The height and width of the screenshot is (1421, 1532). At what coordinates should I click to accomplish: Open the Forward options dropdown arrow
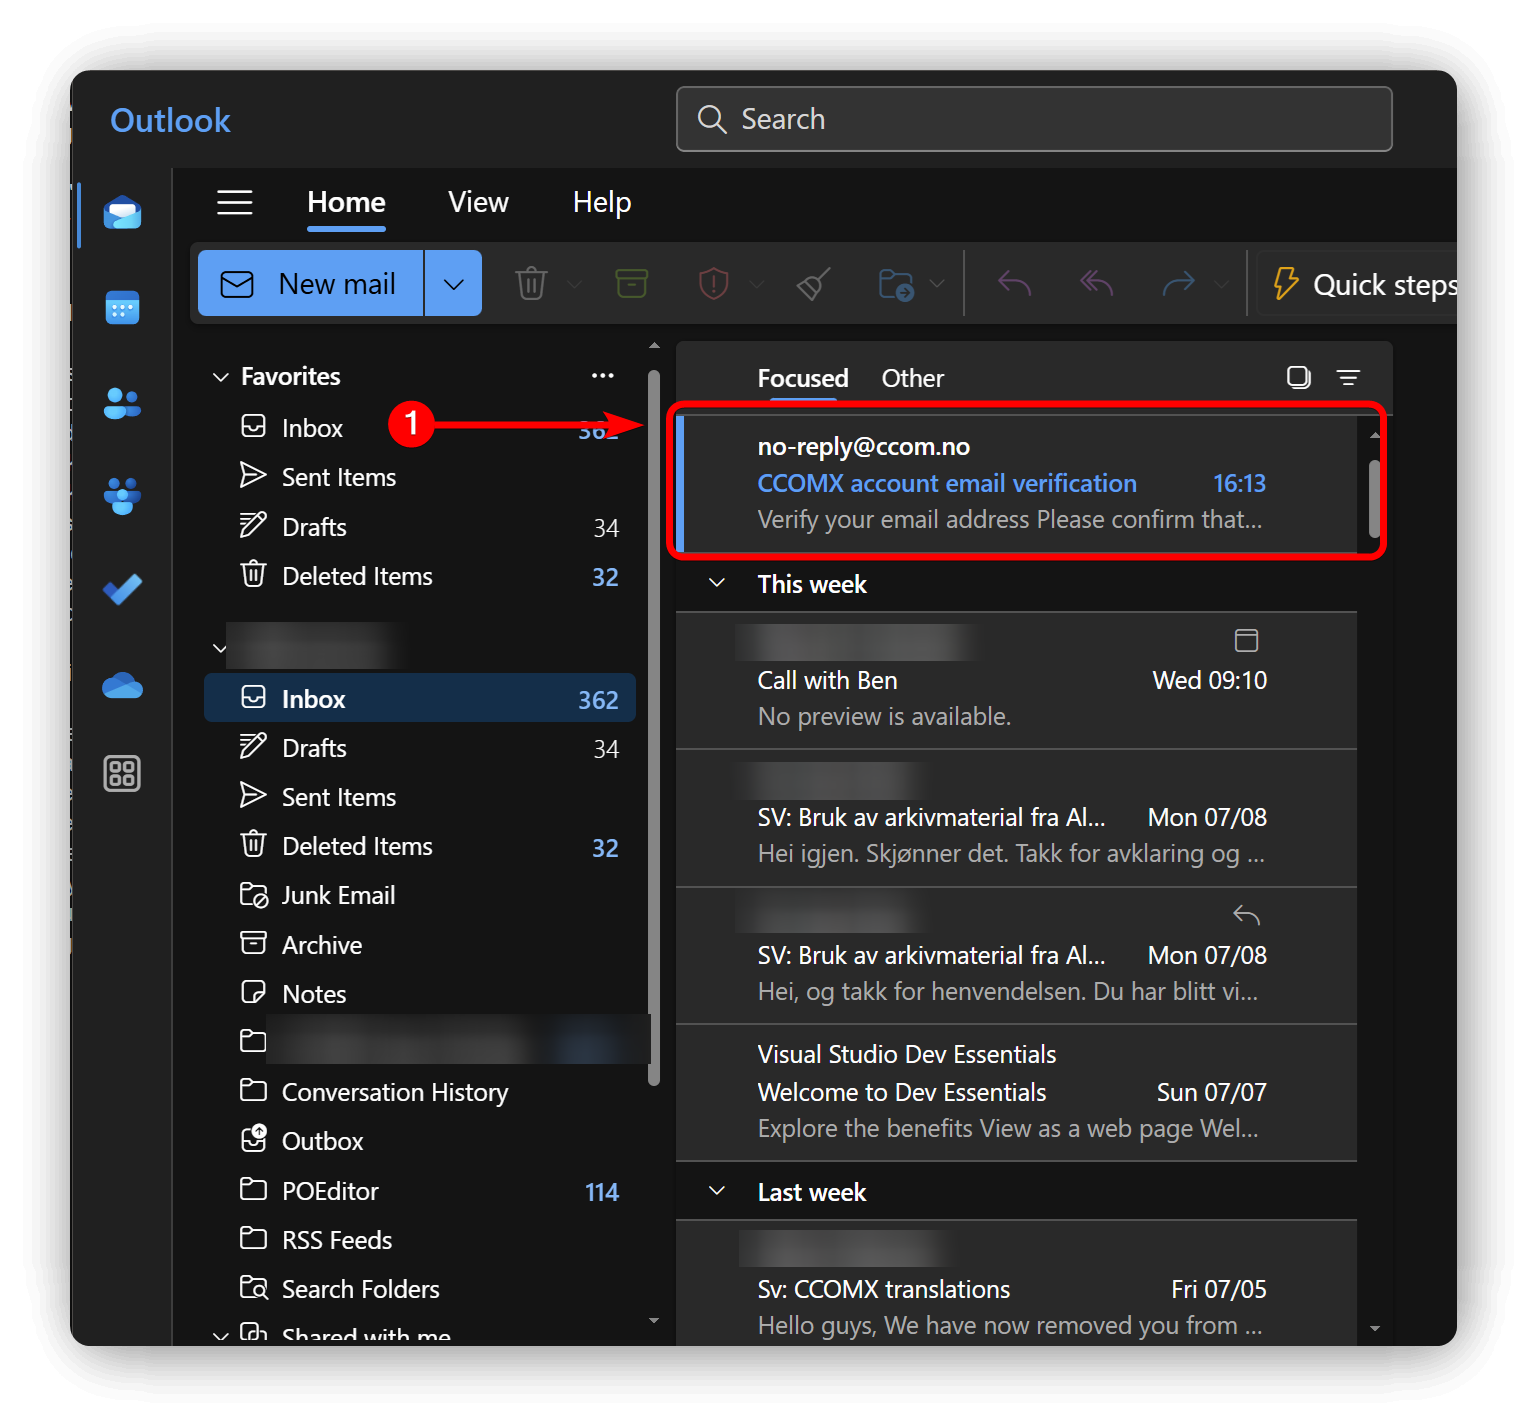click(1221, 284)
